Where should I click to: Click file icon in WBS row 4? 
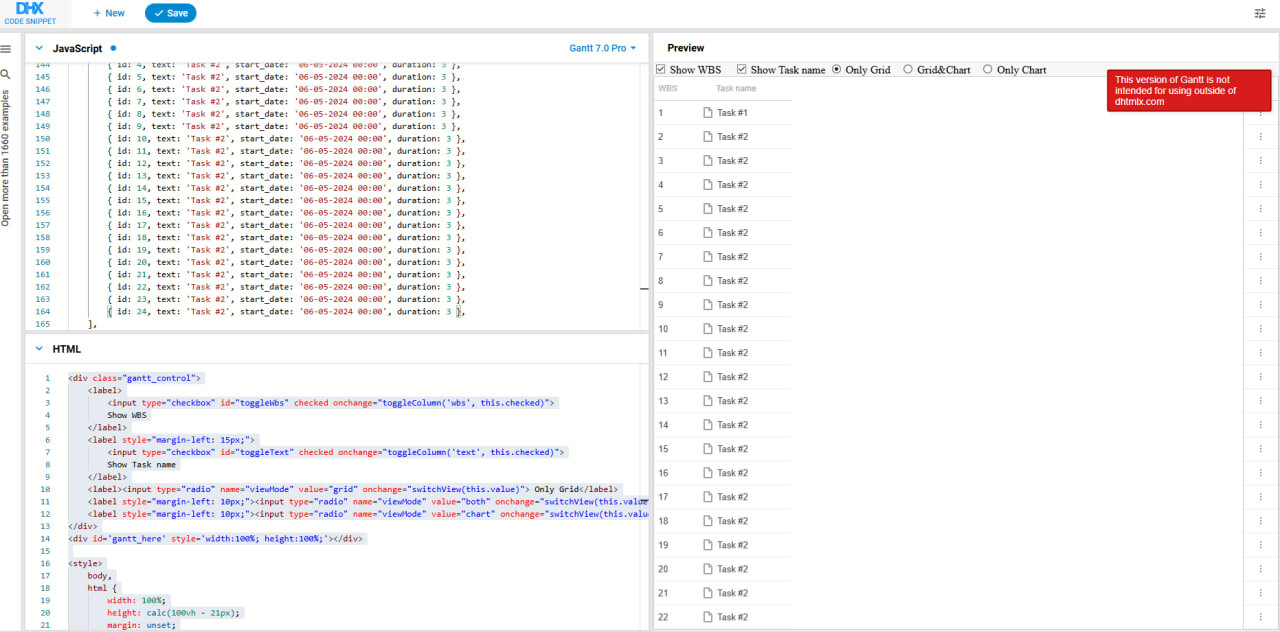pyautogui.click(x=708, y=185)
